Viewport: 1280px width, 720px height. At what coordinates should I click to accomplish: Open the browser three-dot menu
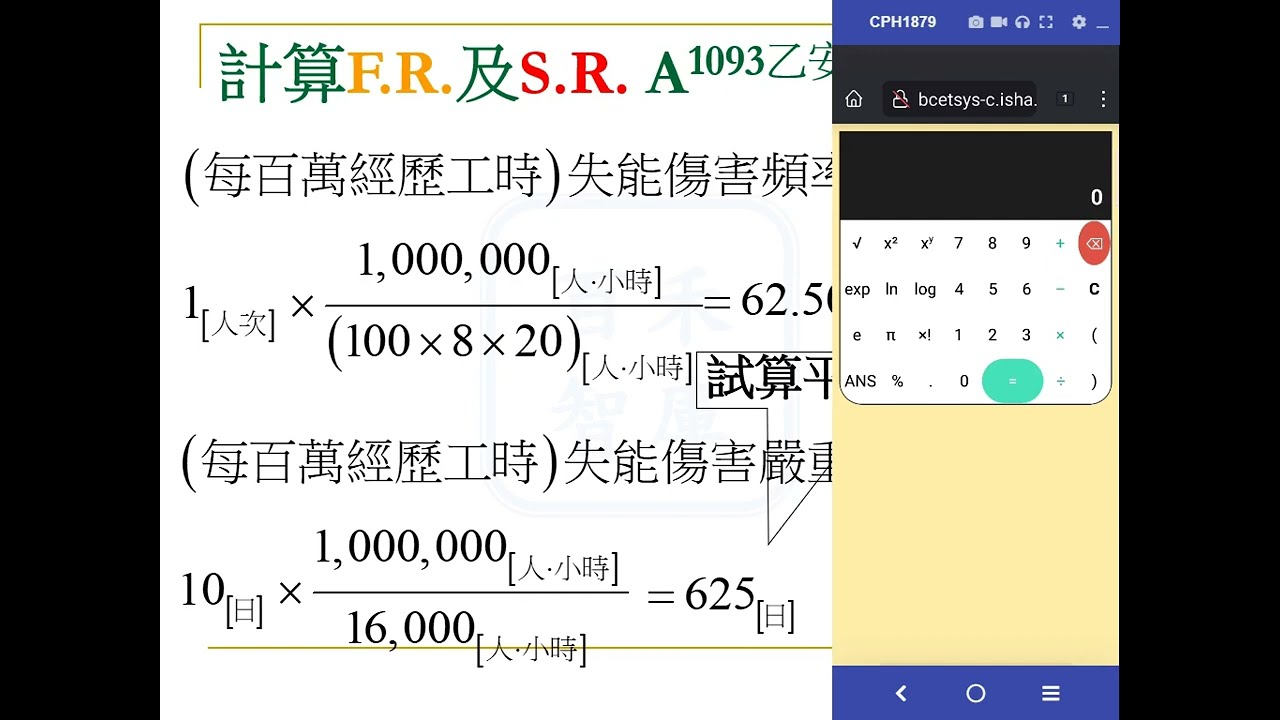click(1103, 99)
